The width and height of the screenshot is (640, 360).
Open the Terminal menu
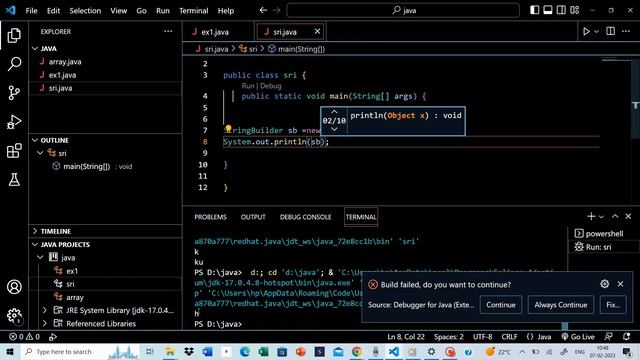(x=193, y=11)
